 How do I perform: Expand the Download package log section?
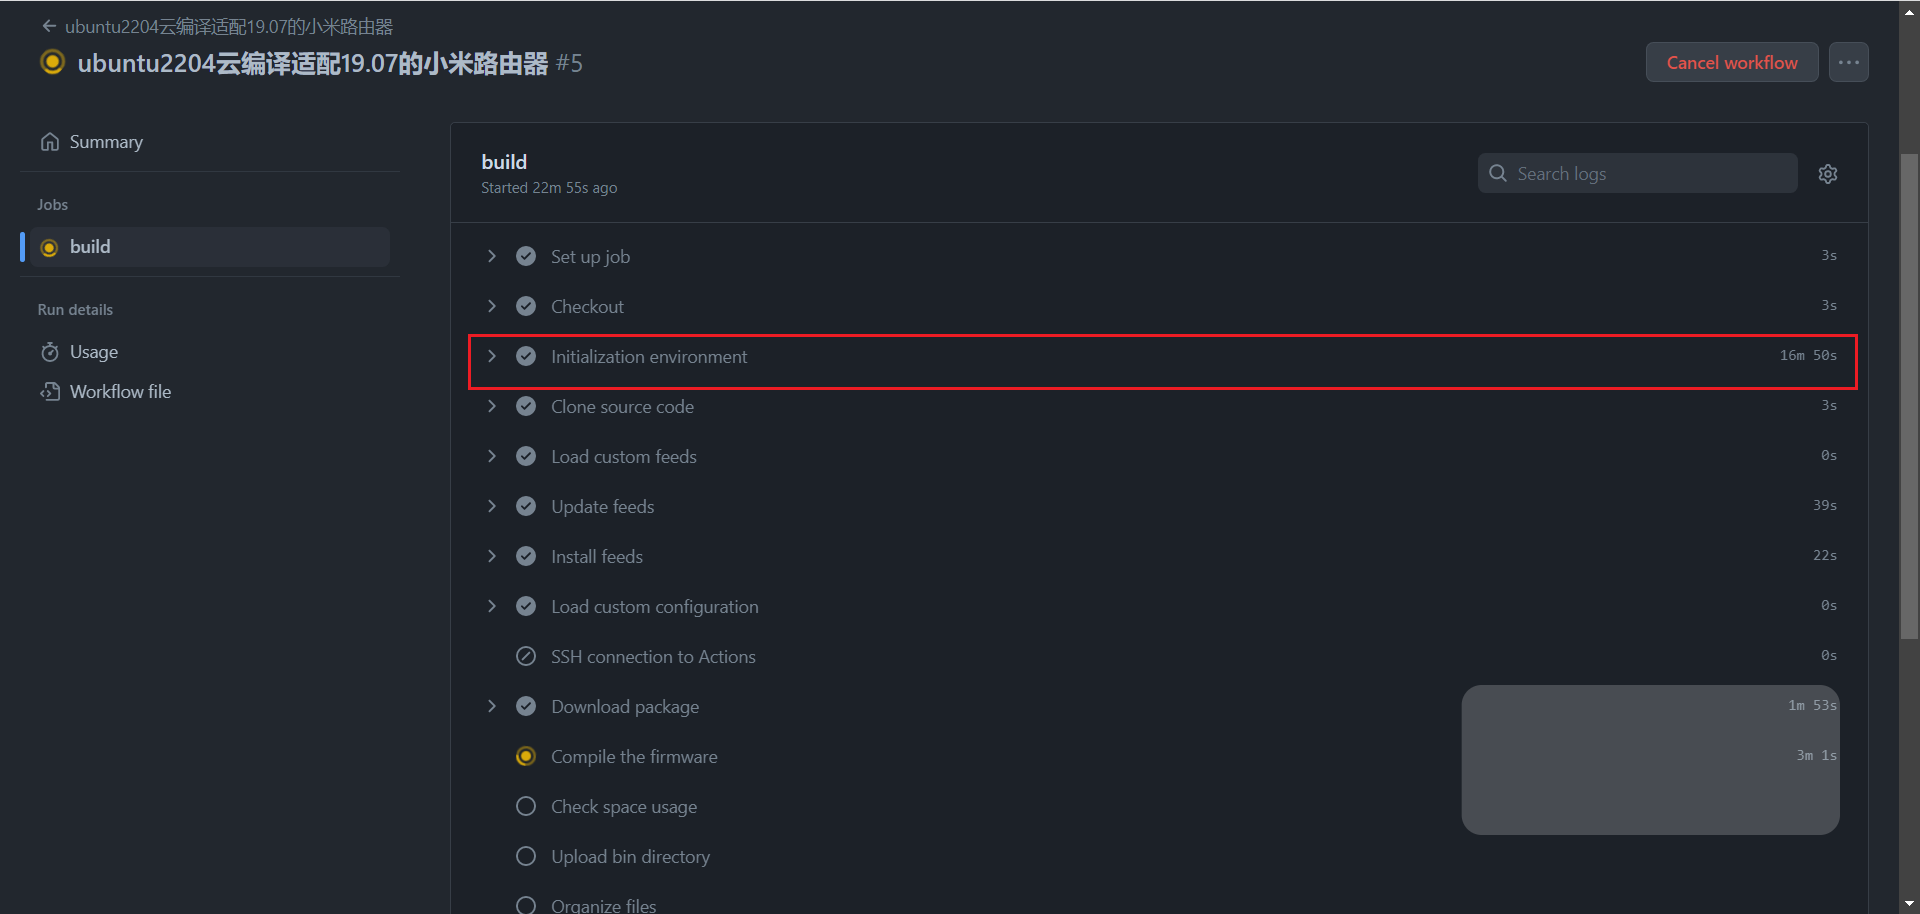point(491,706)
